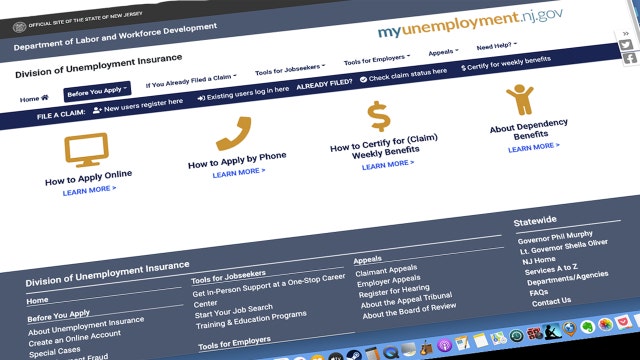Click New users register here

point(138,106)
